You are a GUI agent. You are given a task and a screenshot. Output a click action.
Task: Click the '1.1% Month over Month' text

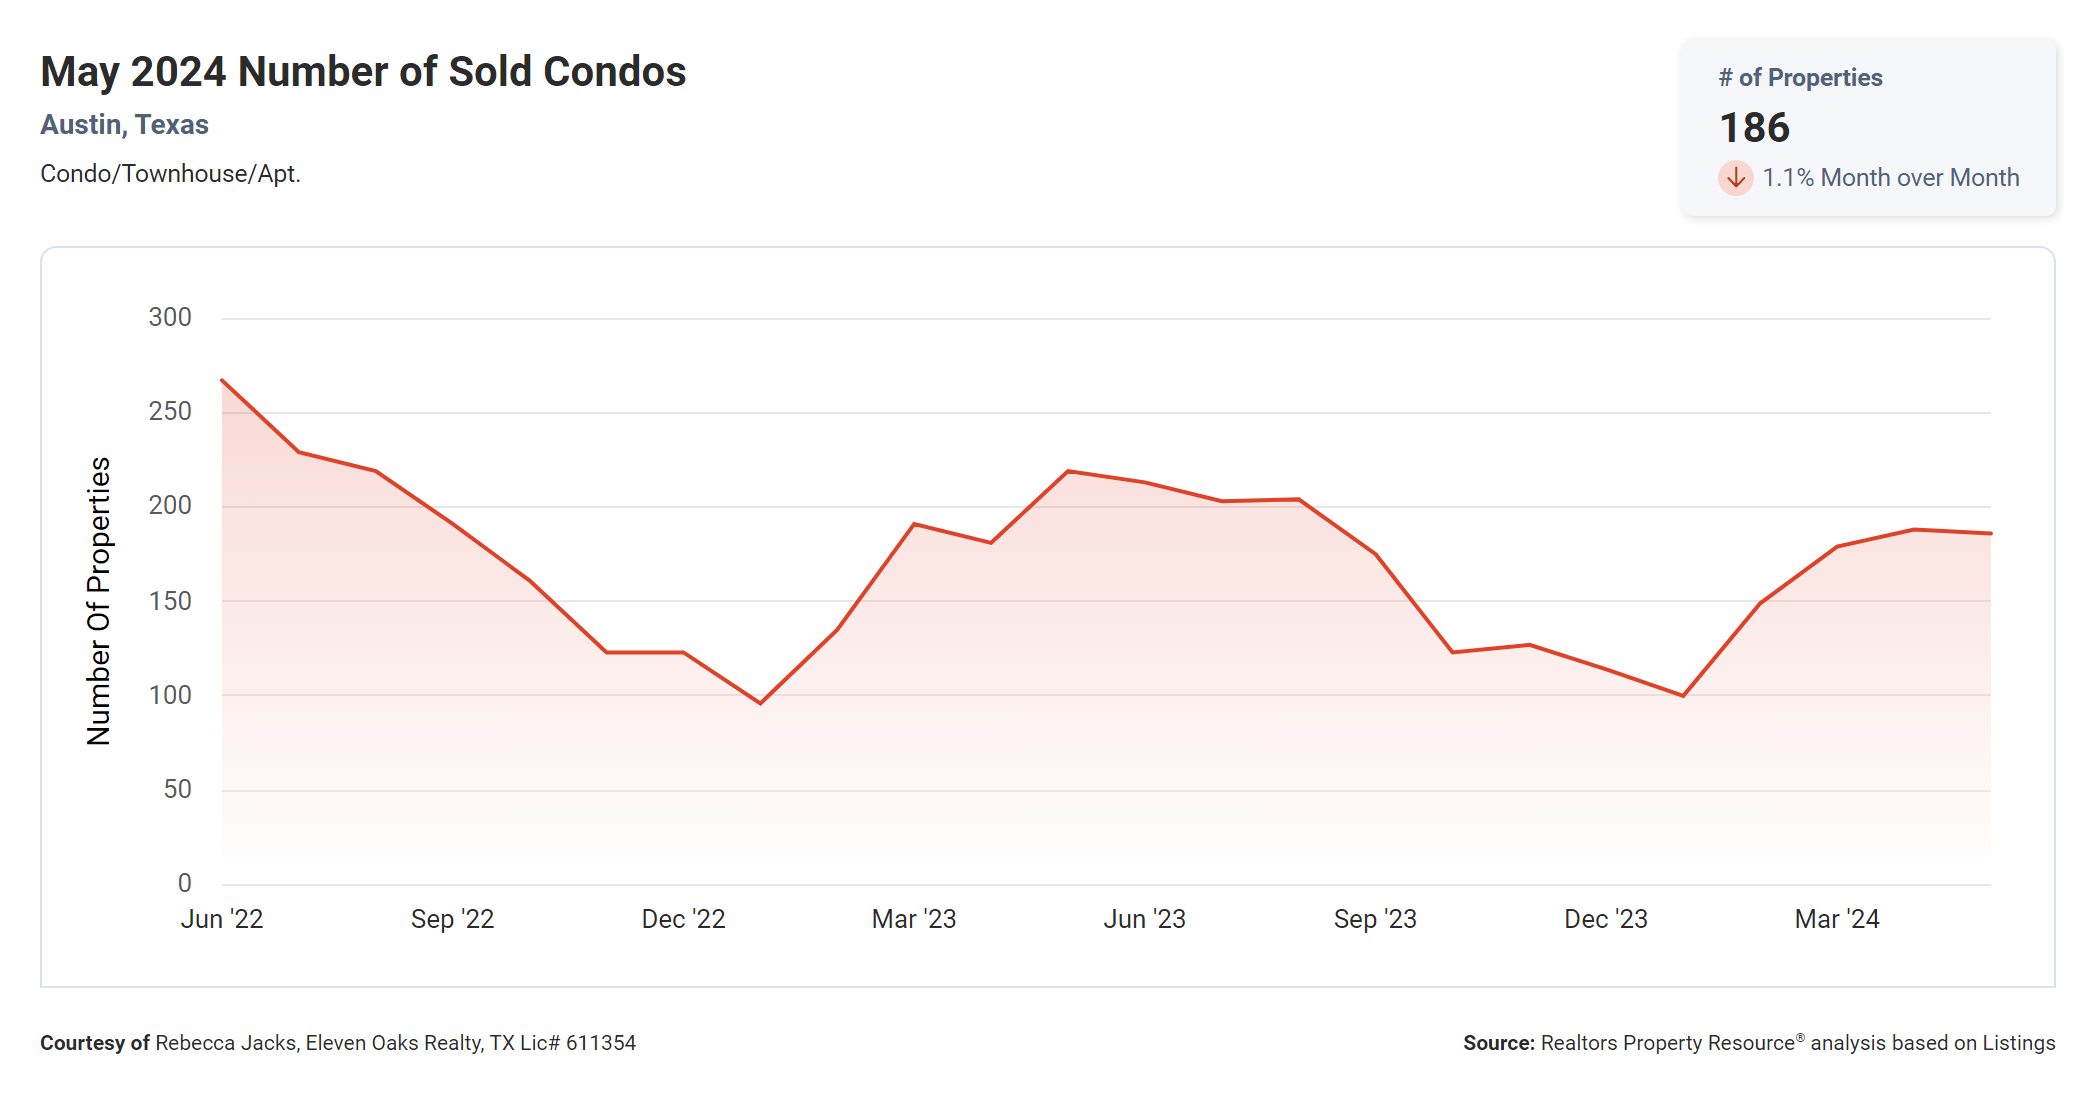[1890, 178]
